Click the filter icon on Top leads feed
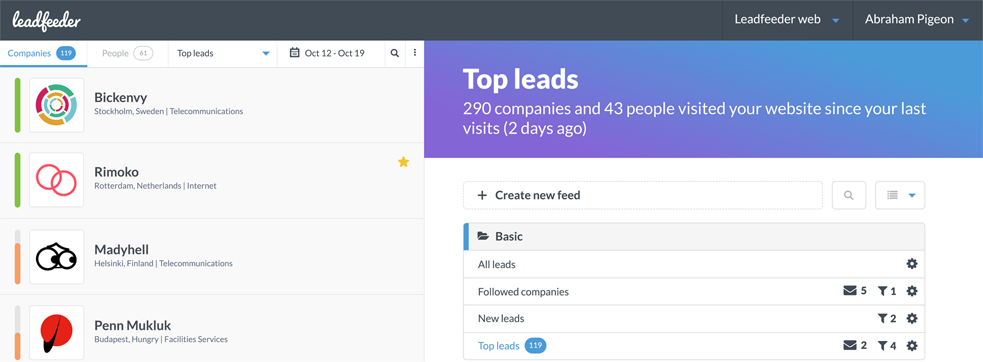 (x=883, y=345)
